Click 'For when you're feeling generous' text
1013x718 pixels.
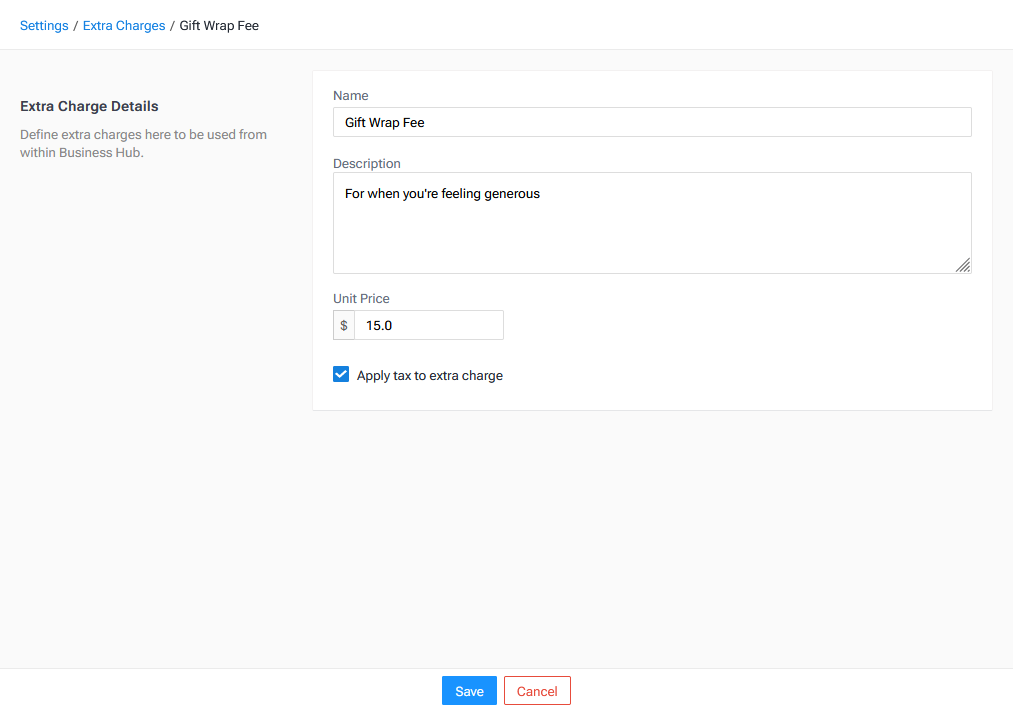click(x=442, y=194)
